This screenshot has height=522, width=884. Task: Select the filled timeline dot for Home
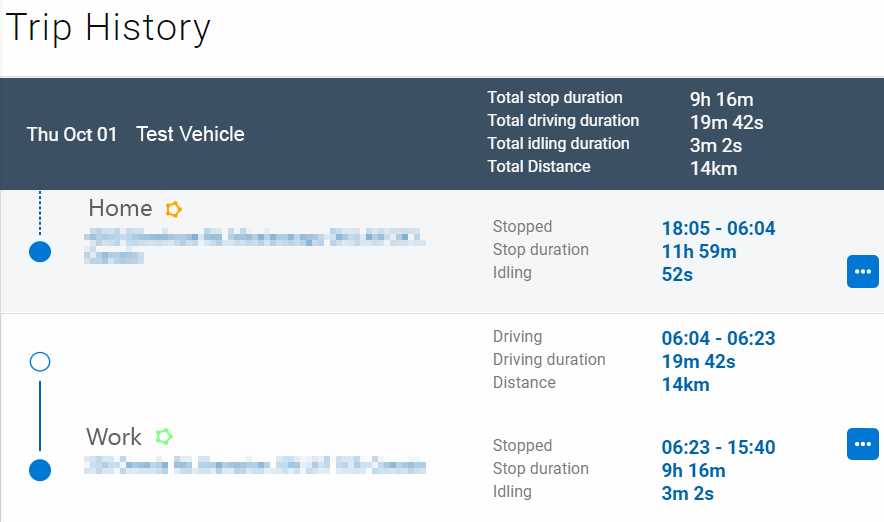coord(40,252)
